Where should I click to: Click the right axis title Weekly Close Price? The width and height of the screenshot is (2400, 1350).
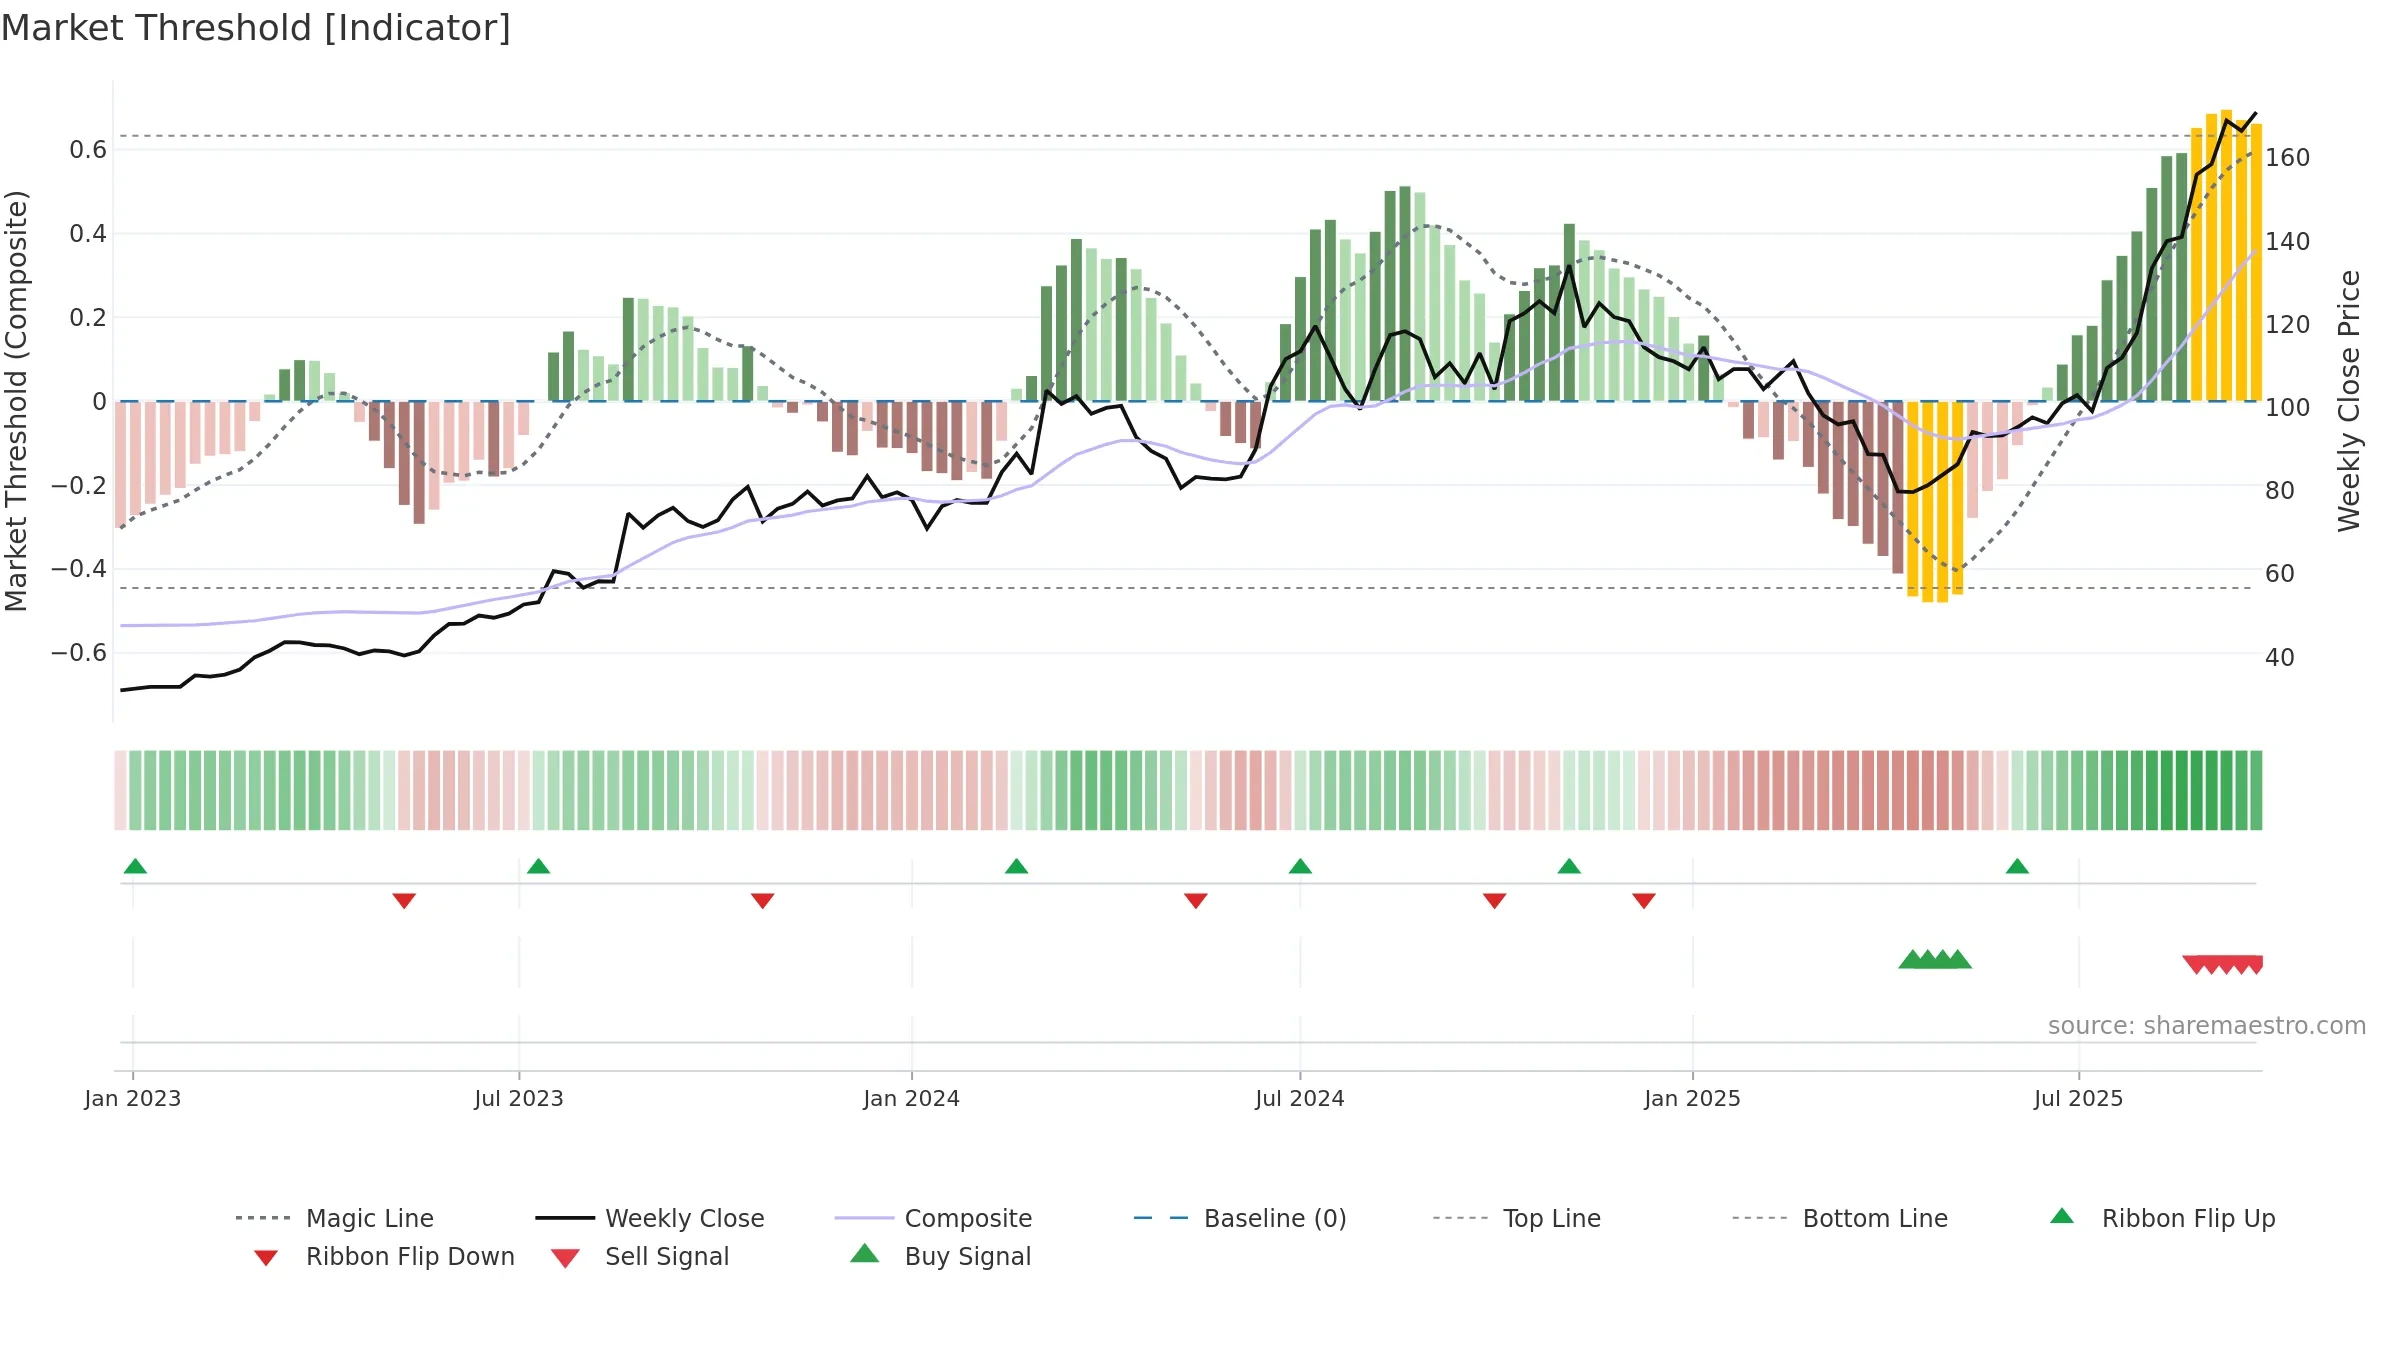2349,401
